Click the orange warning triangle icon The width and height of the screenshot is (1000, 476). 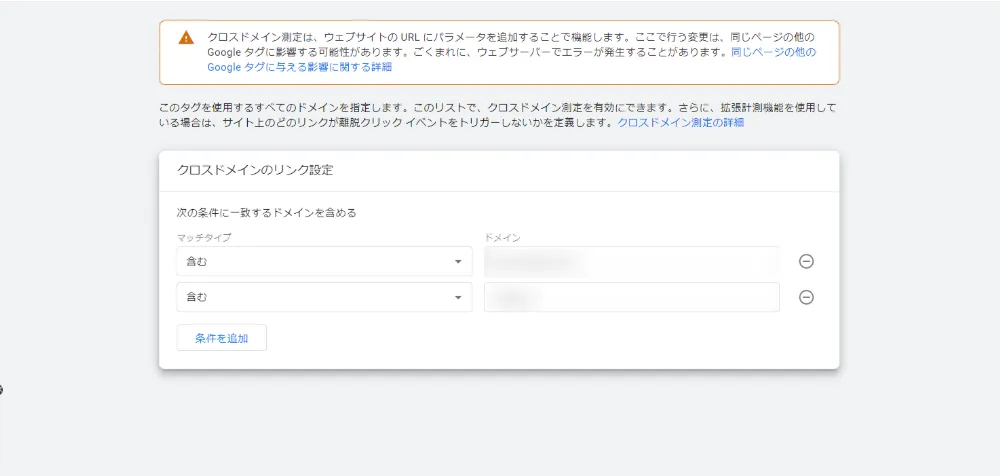pos(186,38)
